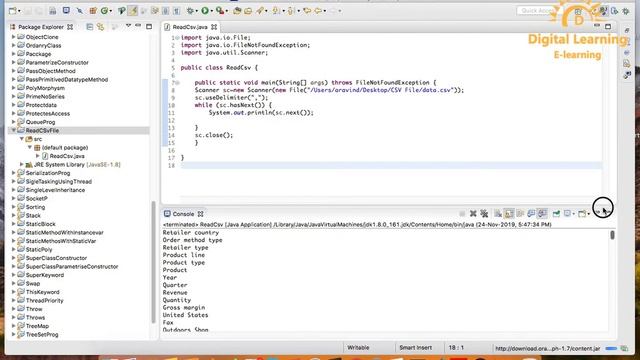640x360 pixels.
Task: Open the Open Console dropdown arrow
Action: [x=588, y=214]
